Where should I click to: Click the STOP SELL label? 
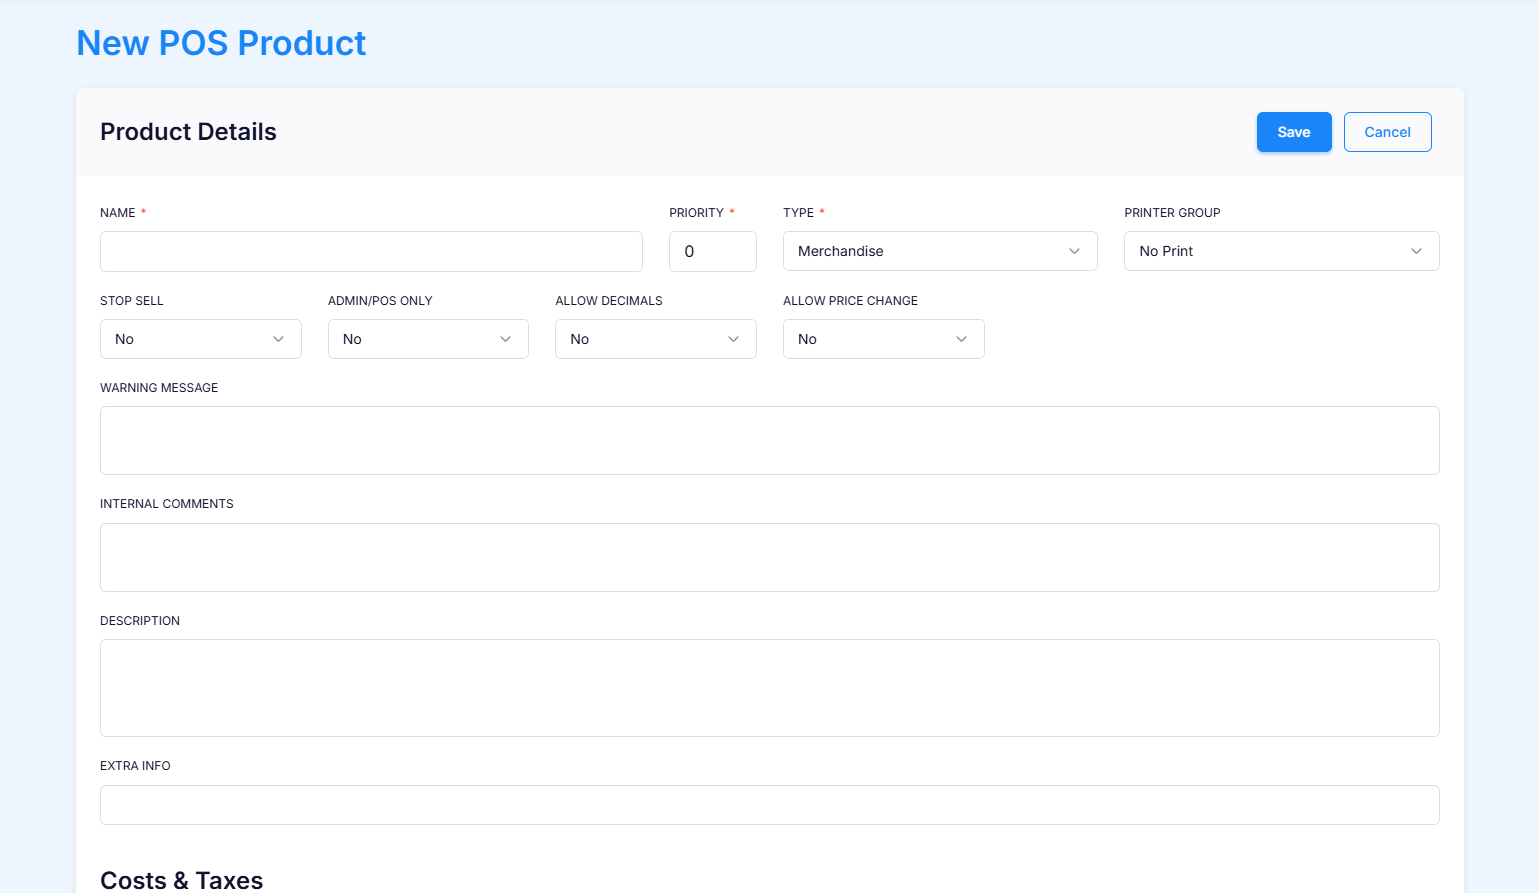point(132,301)
